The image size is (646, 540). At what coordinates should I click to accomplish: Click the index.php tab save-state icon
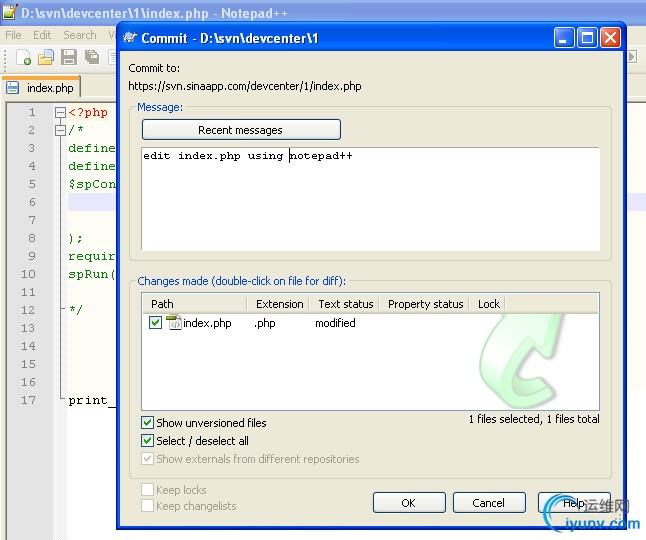[13, 87]
